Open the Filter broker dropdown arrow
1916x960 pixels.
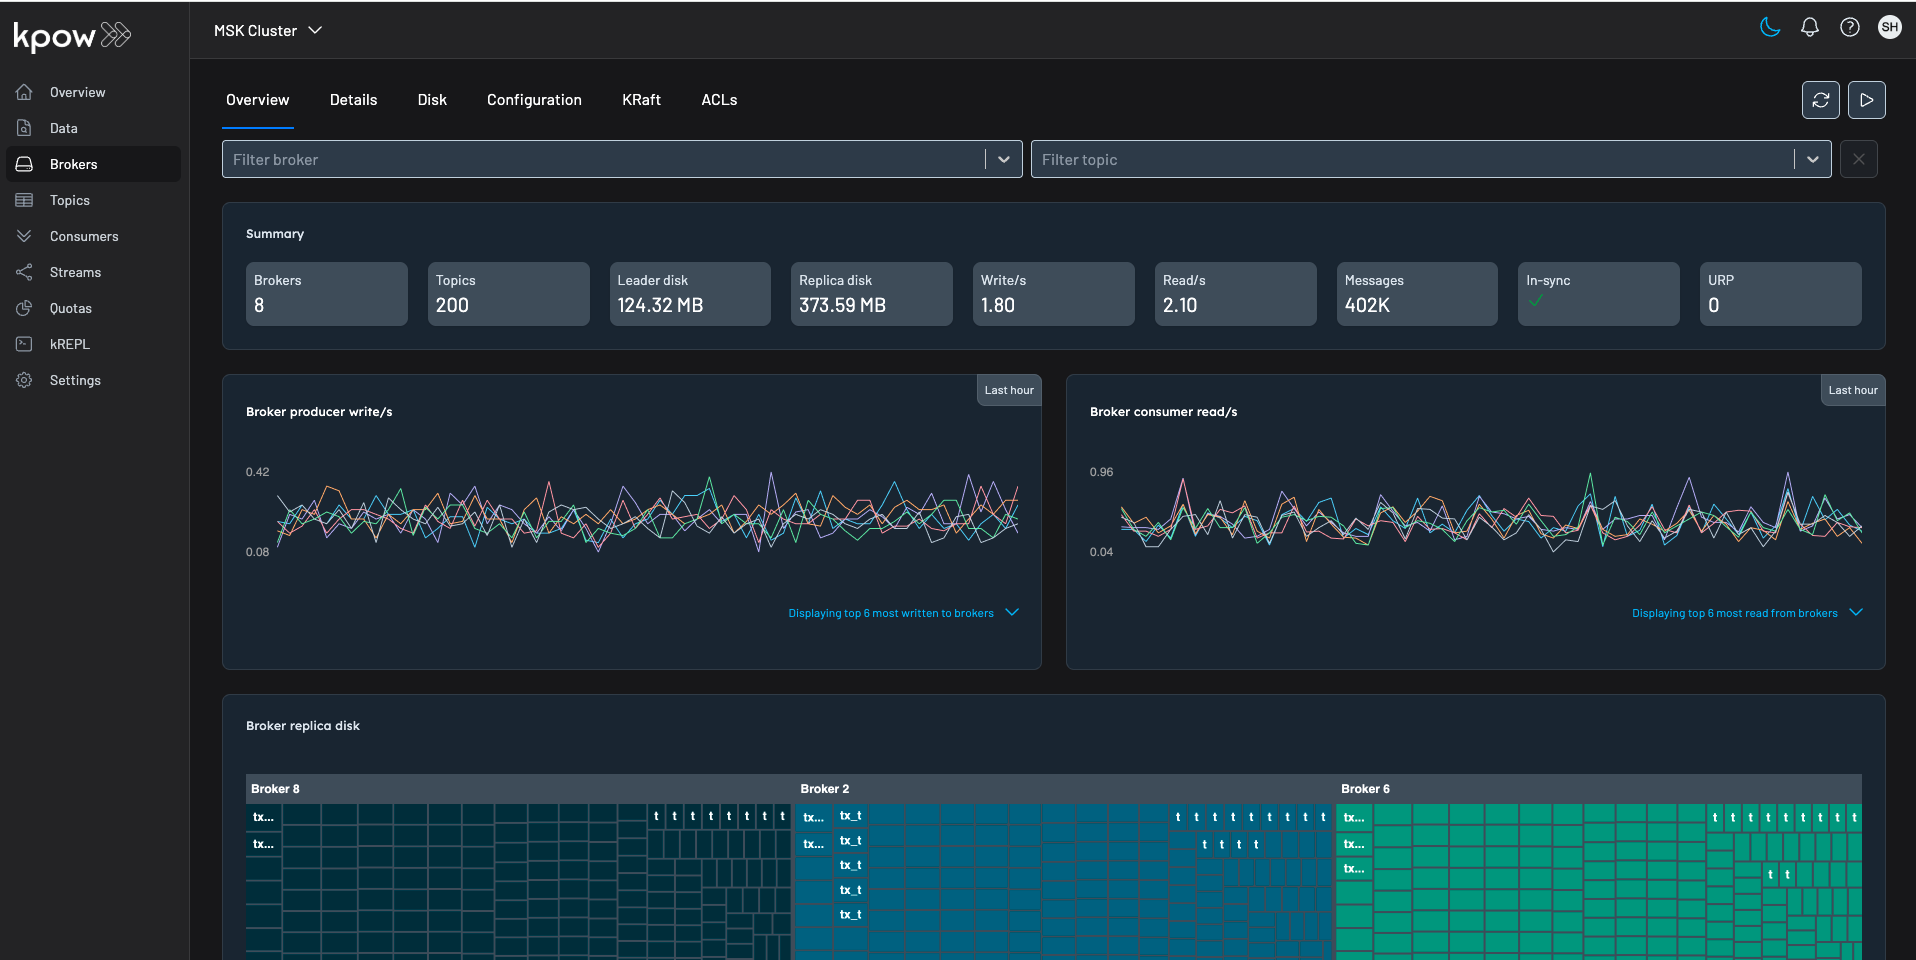(x=1003, y=159)
